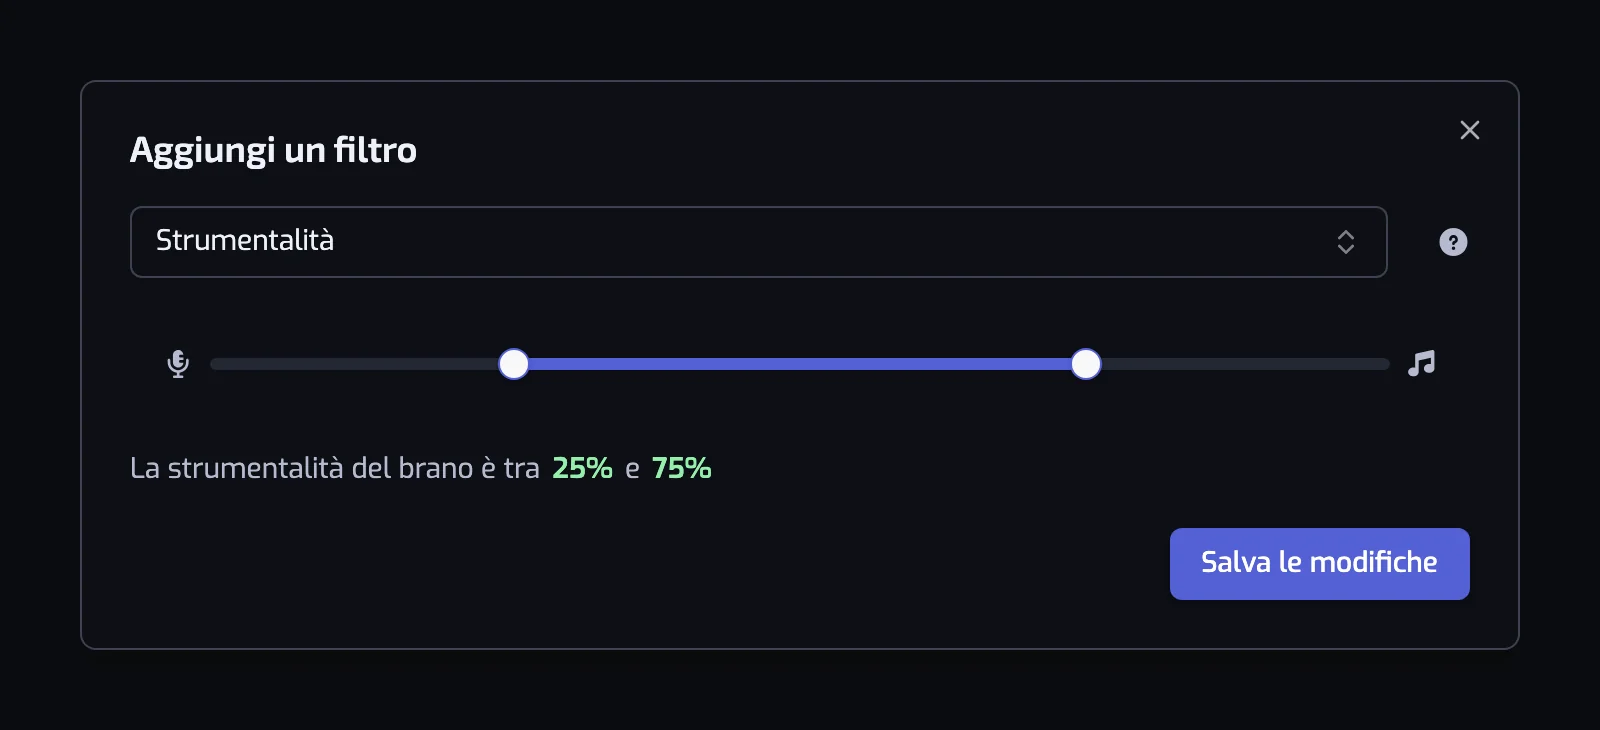1600x730 pixels.
Task: Close the Aggiungi un filtro dialog
Action: pos(1469,130)
